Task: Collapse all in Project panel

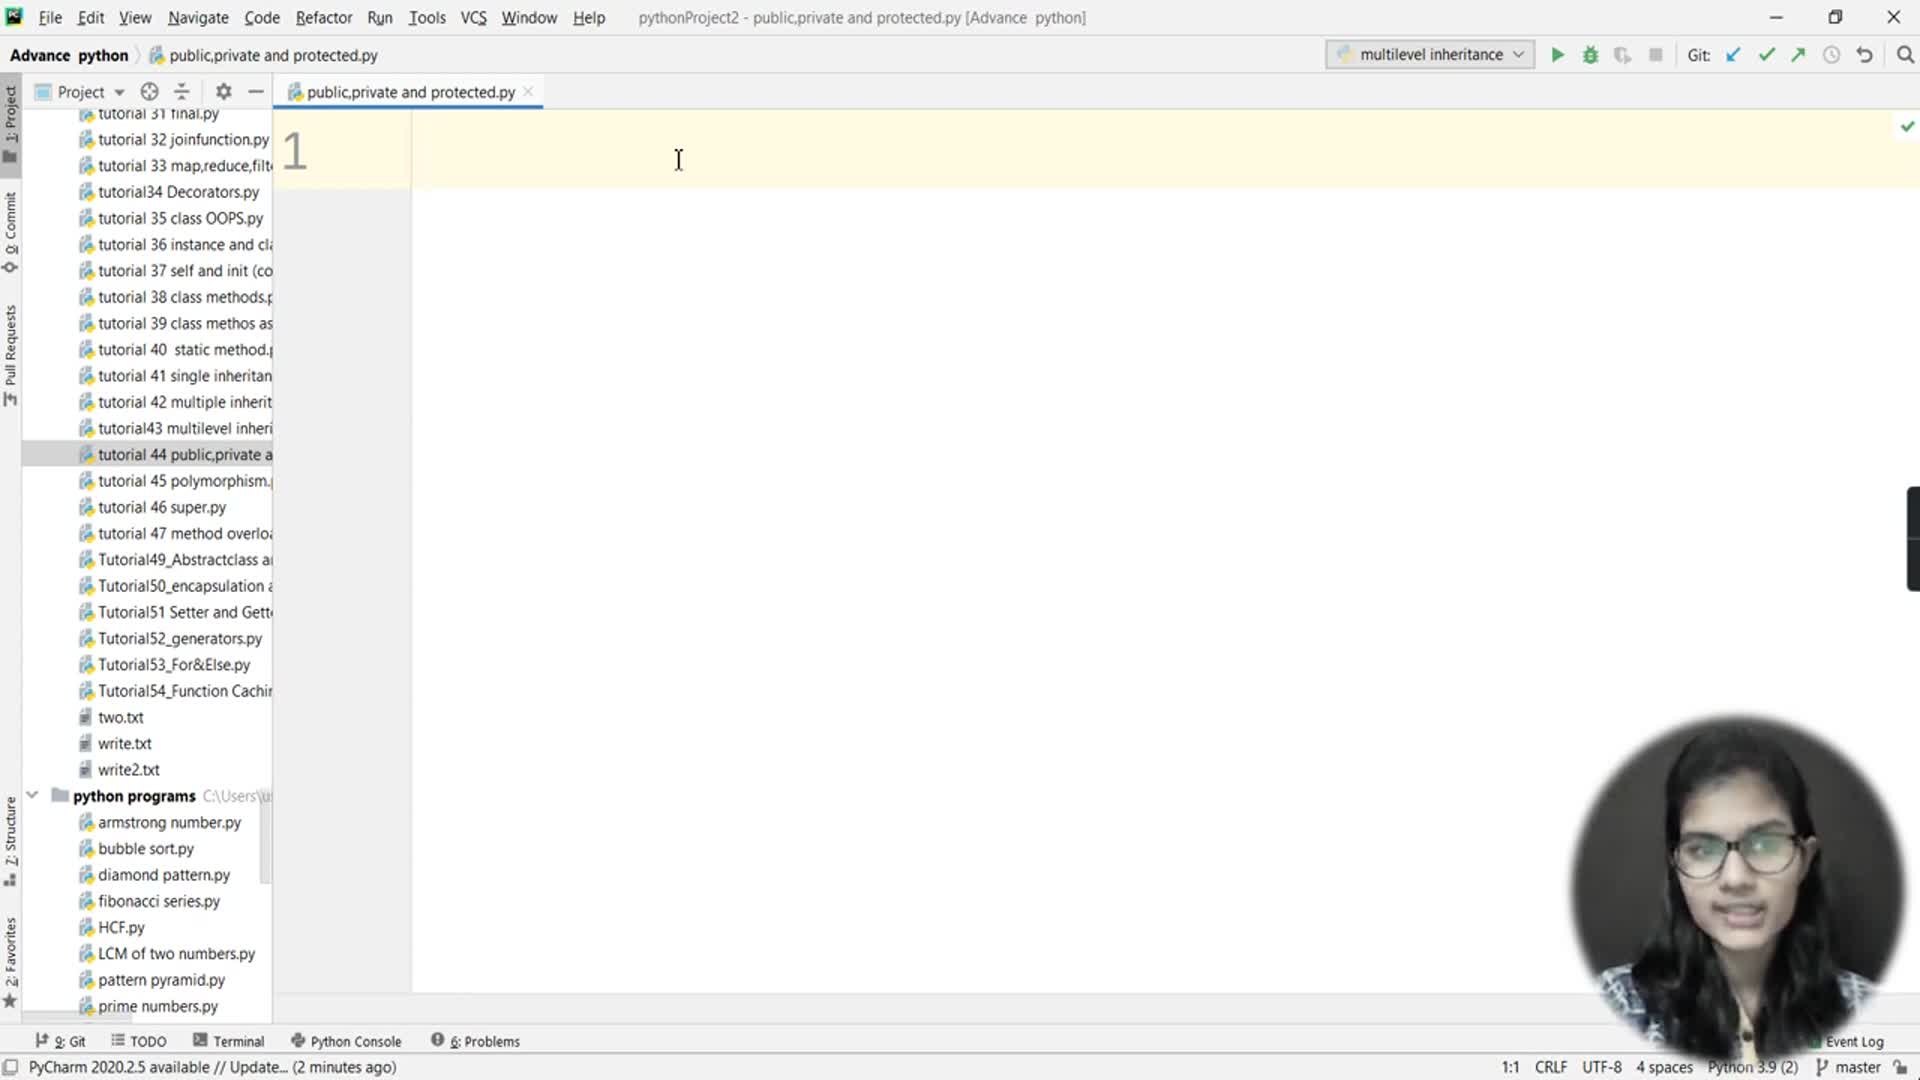Action: click(x=181, y=91)
